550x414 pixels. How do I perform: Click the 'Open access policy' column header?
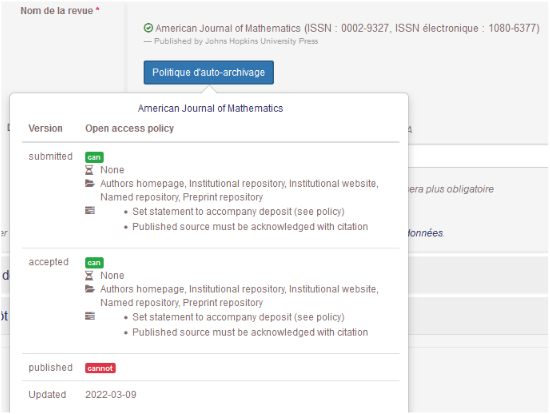coord(129,128)
